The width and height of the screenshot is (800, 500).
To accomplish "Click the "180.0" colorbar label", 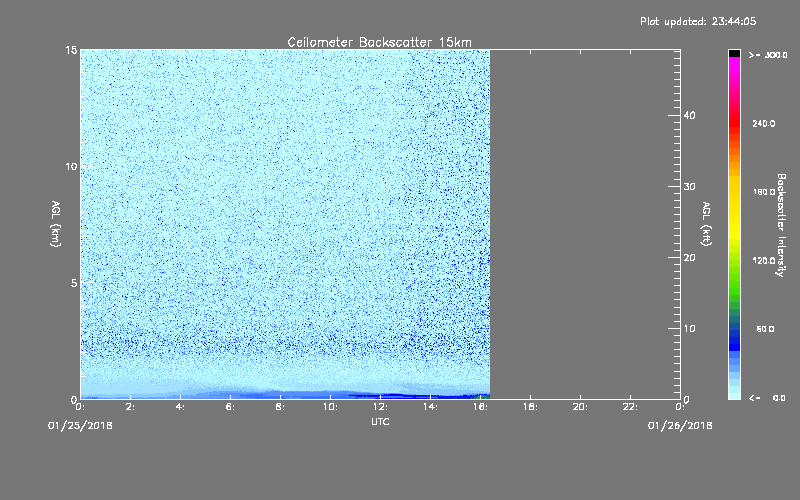I will click(764, 192).
